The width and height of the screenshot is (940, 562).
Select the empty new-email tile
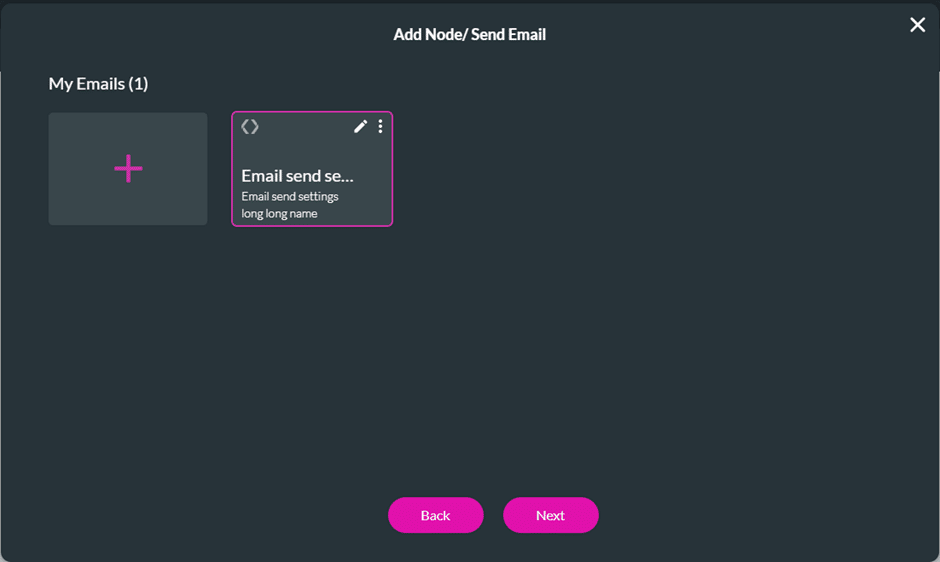coord(128,169)
